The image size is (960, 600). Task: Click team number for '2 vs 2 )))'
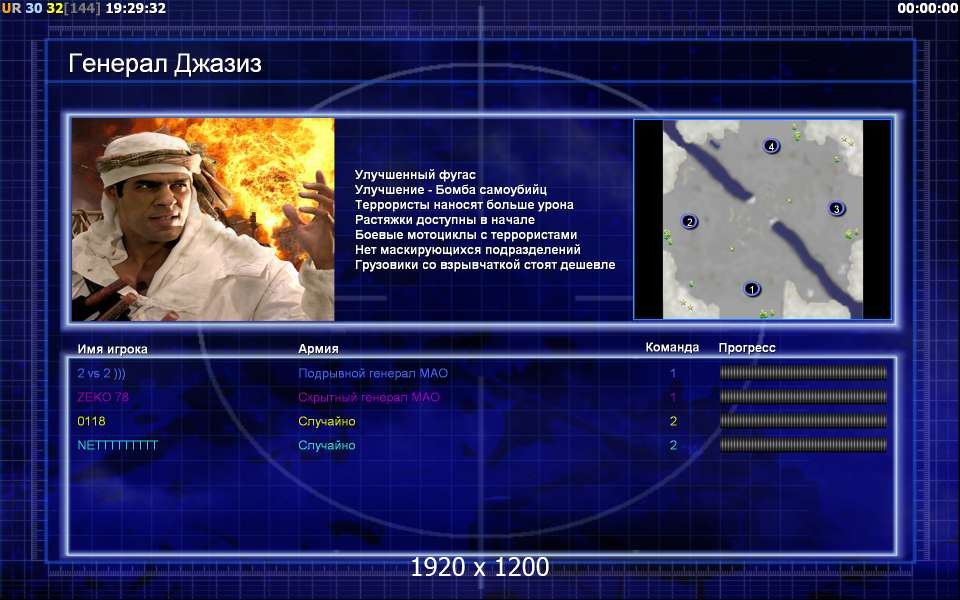tap(673, 373)
